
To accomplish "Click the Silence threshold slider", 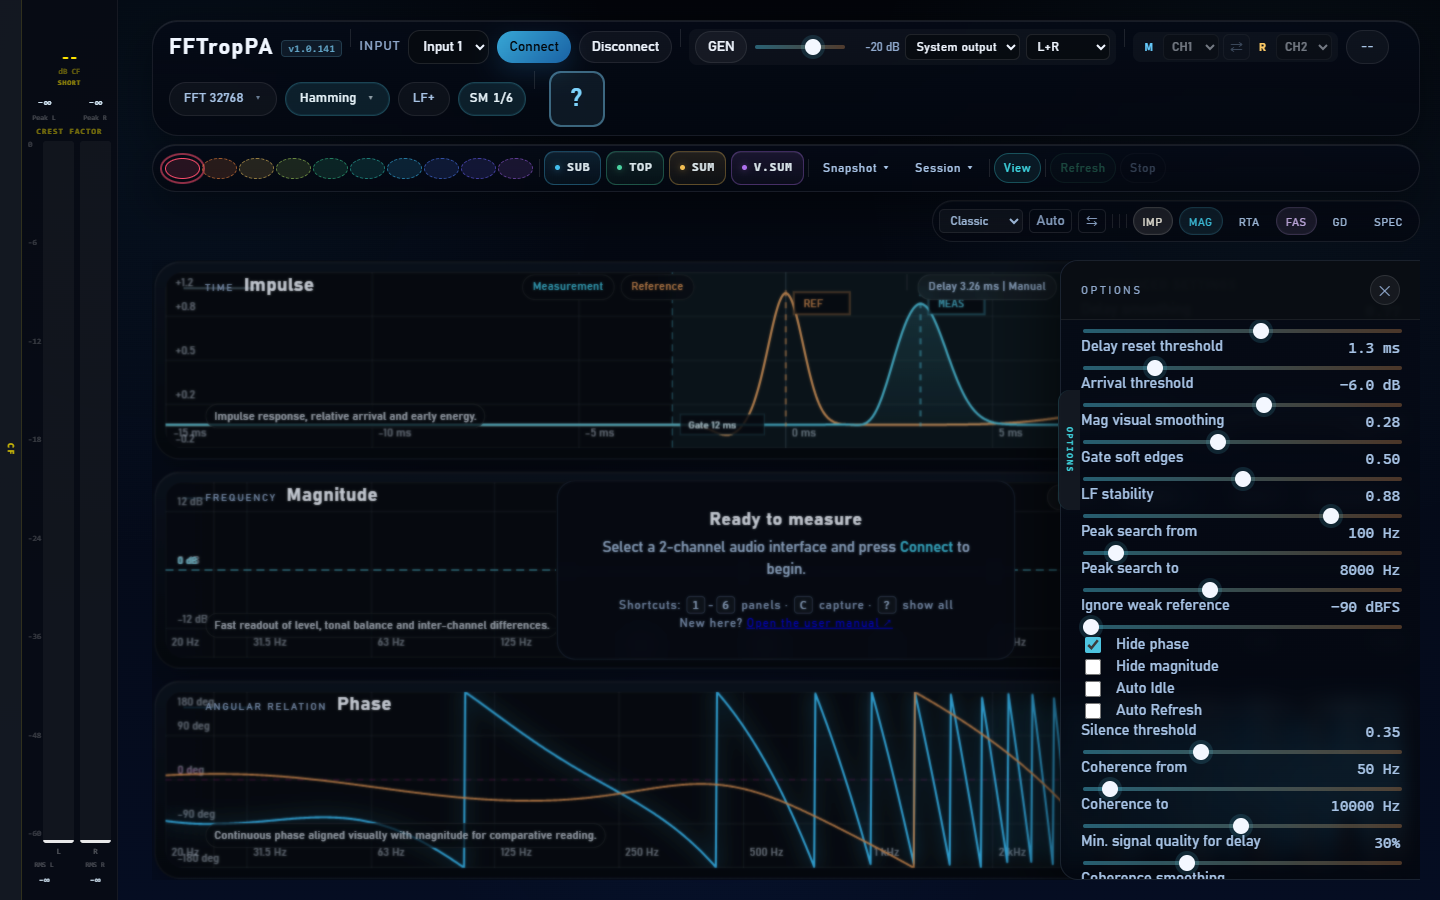I will coord(1242,752).
